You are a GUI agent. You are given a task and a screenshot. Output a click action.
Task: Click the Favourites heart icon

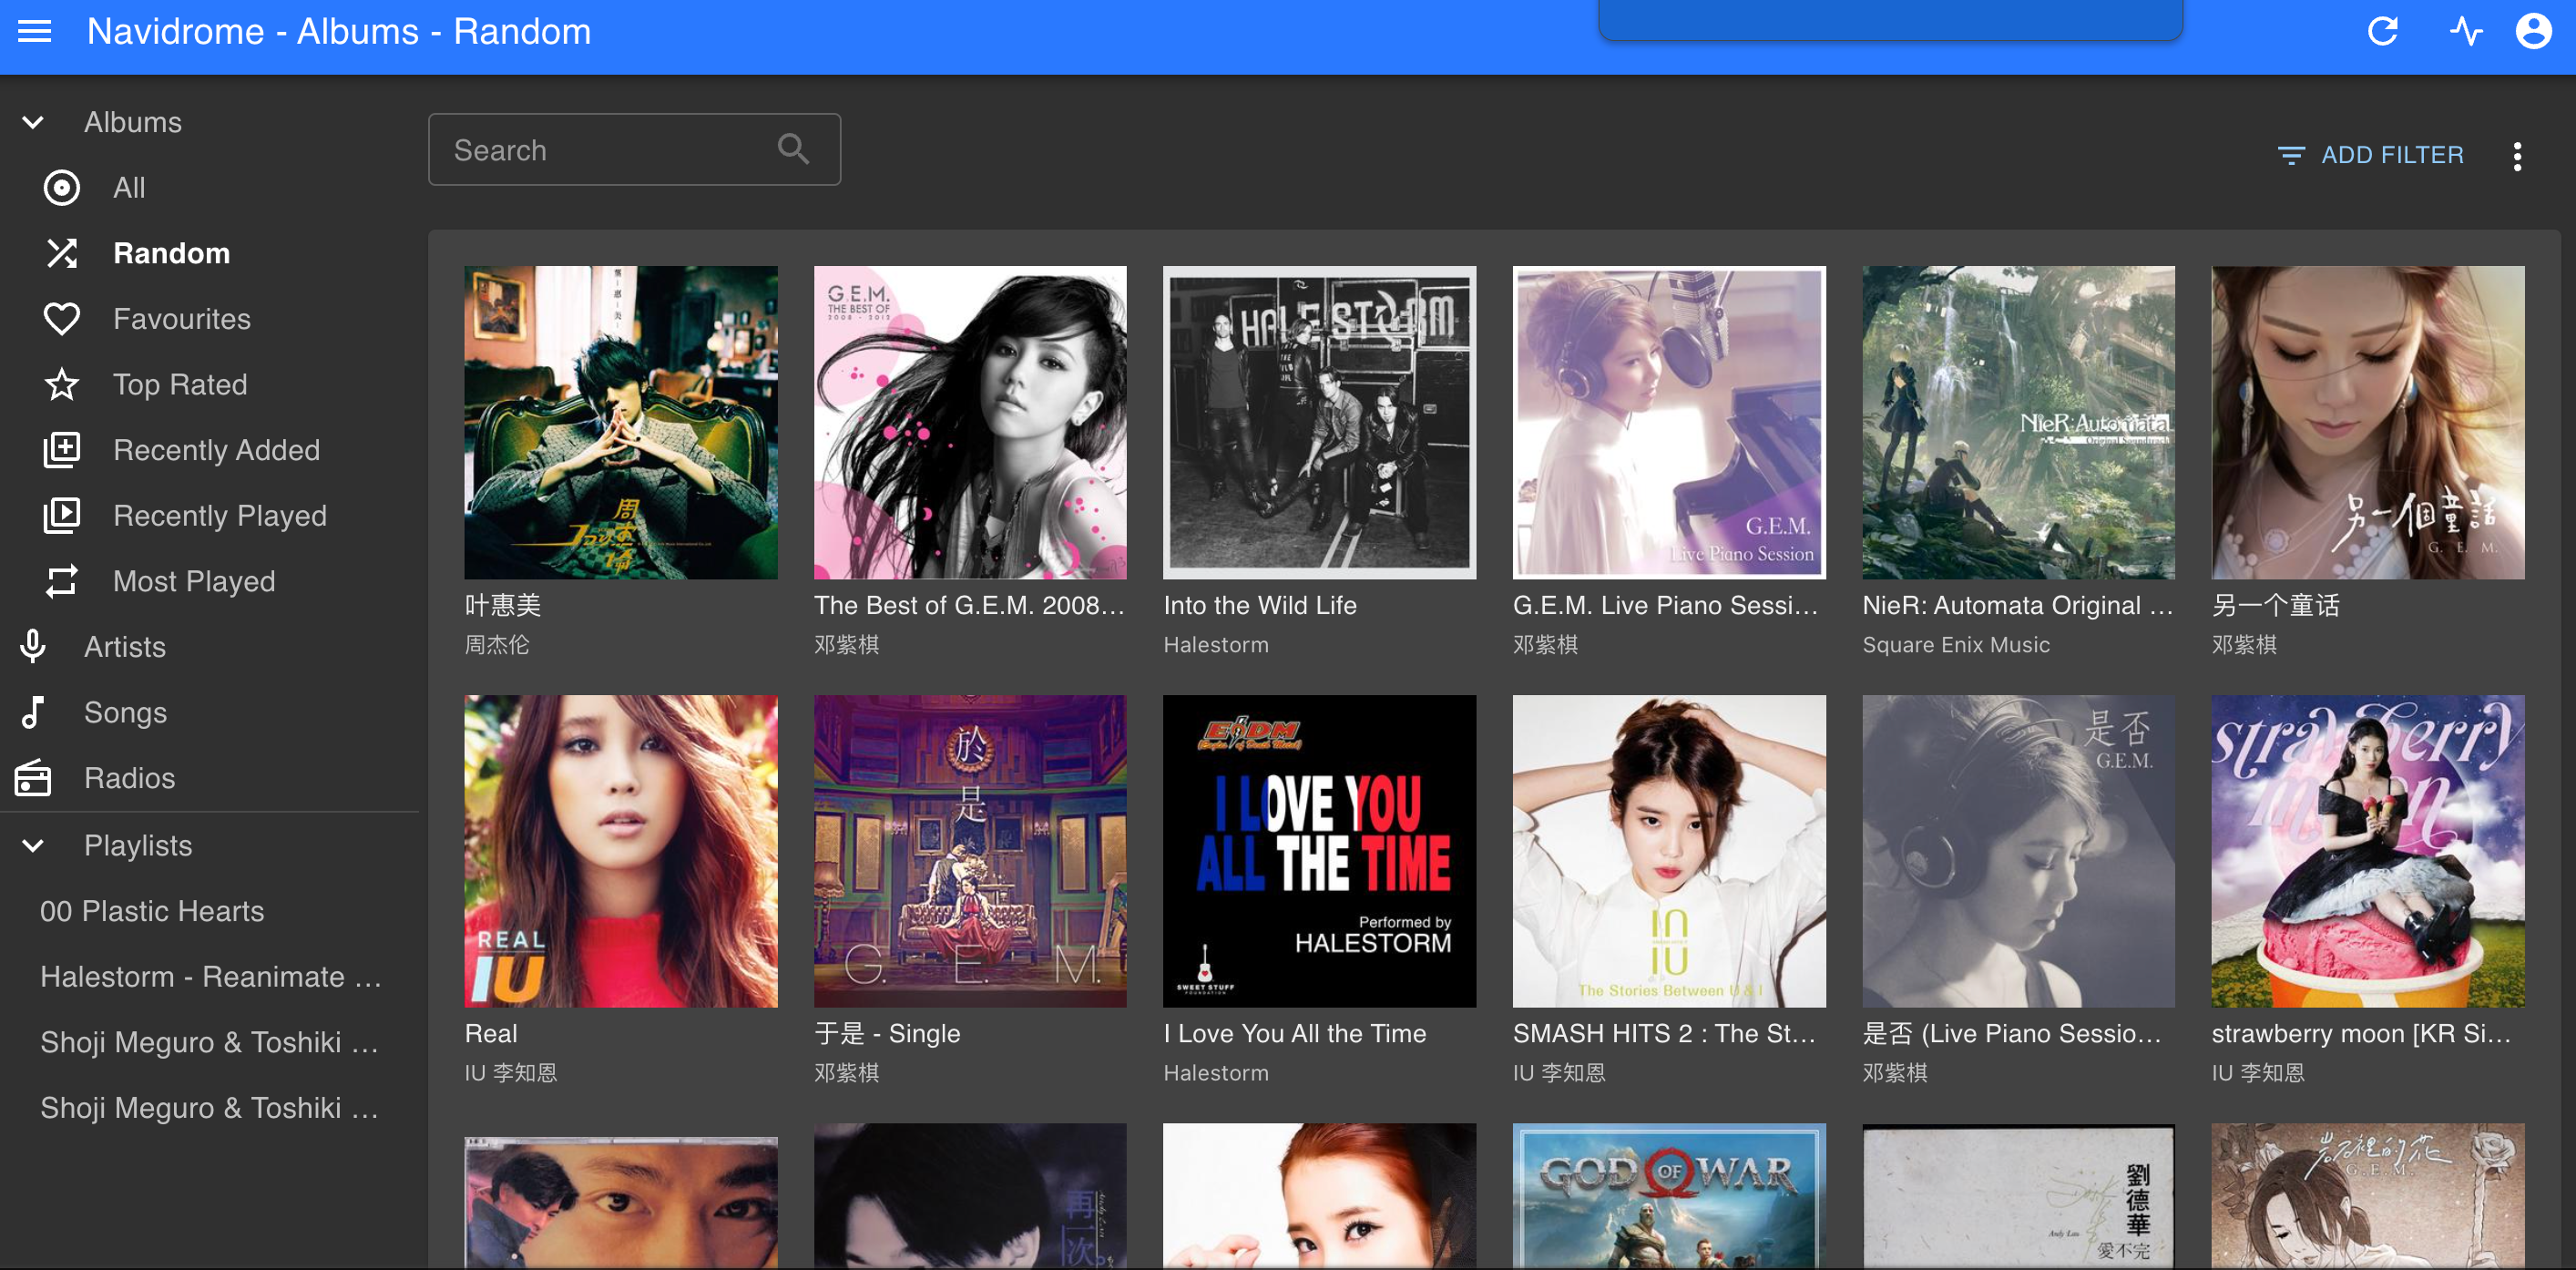(62, 319)
